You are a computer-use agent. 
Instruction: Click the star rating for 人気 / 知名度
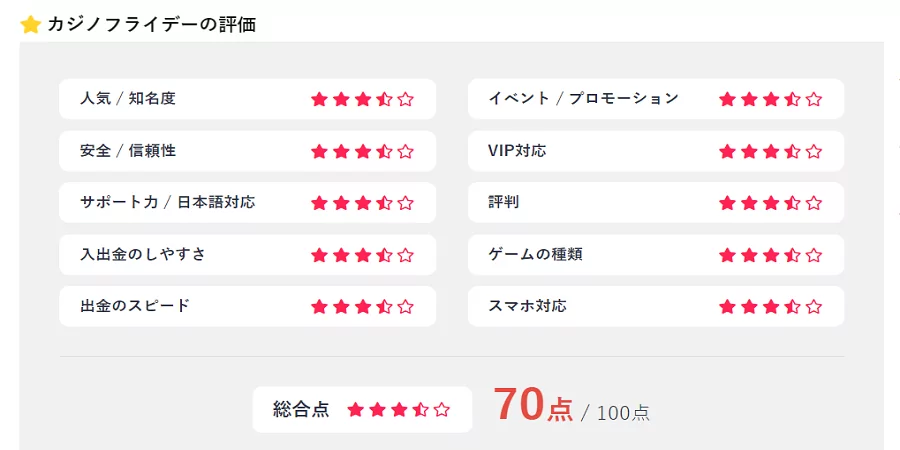[x=362, y=99]
